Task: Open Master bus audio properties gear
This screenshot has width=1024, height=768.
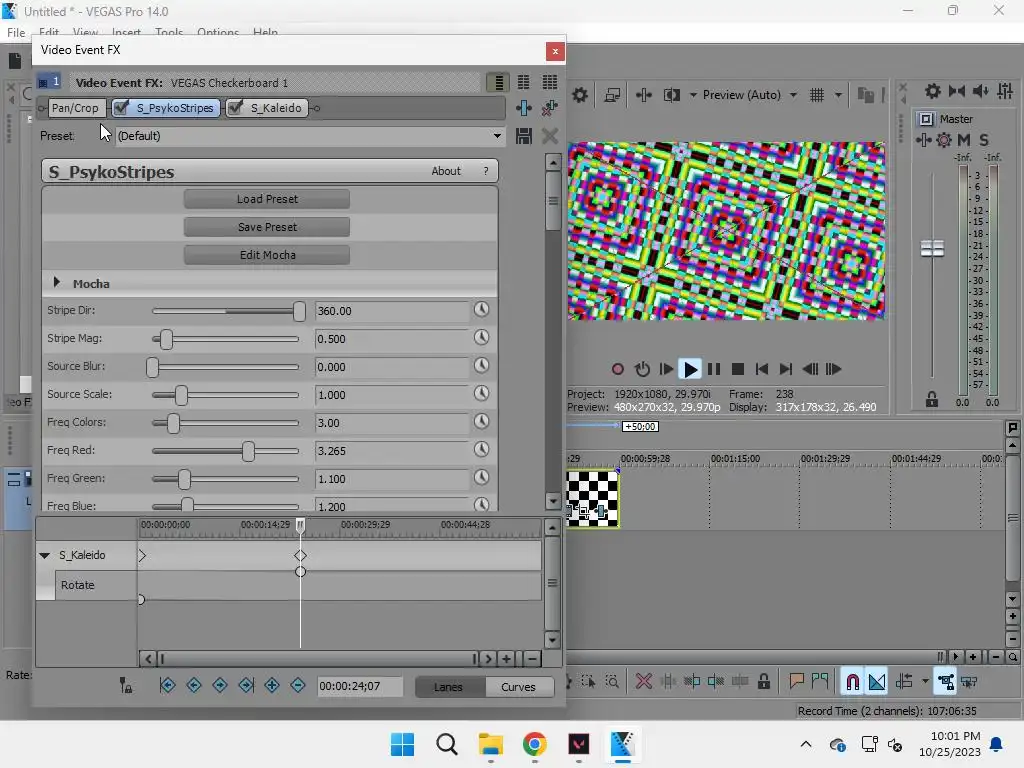Action: pyautogui.click(x=933, y=91)
